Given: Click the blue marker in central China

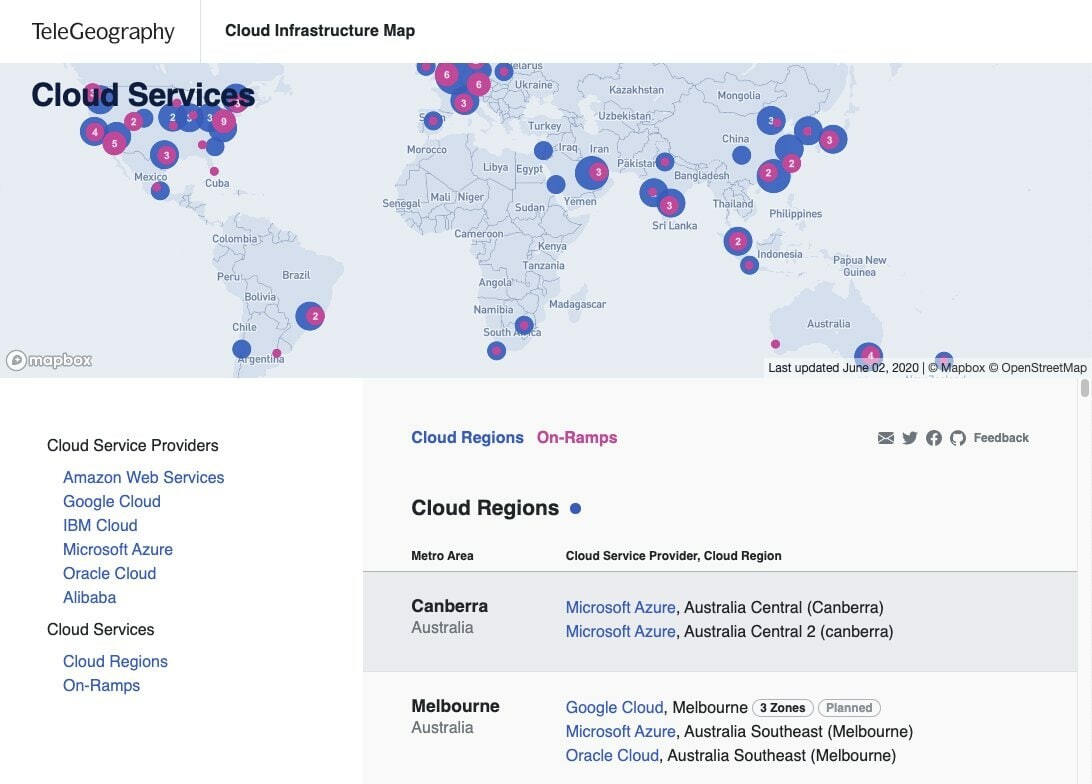Looking at the screenshot, I should [742, 155].
